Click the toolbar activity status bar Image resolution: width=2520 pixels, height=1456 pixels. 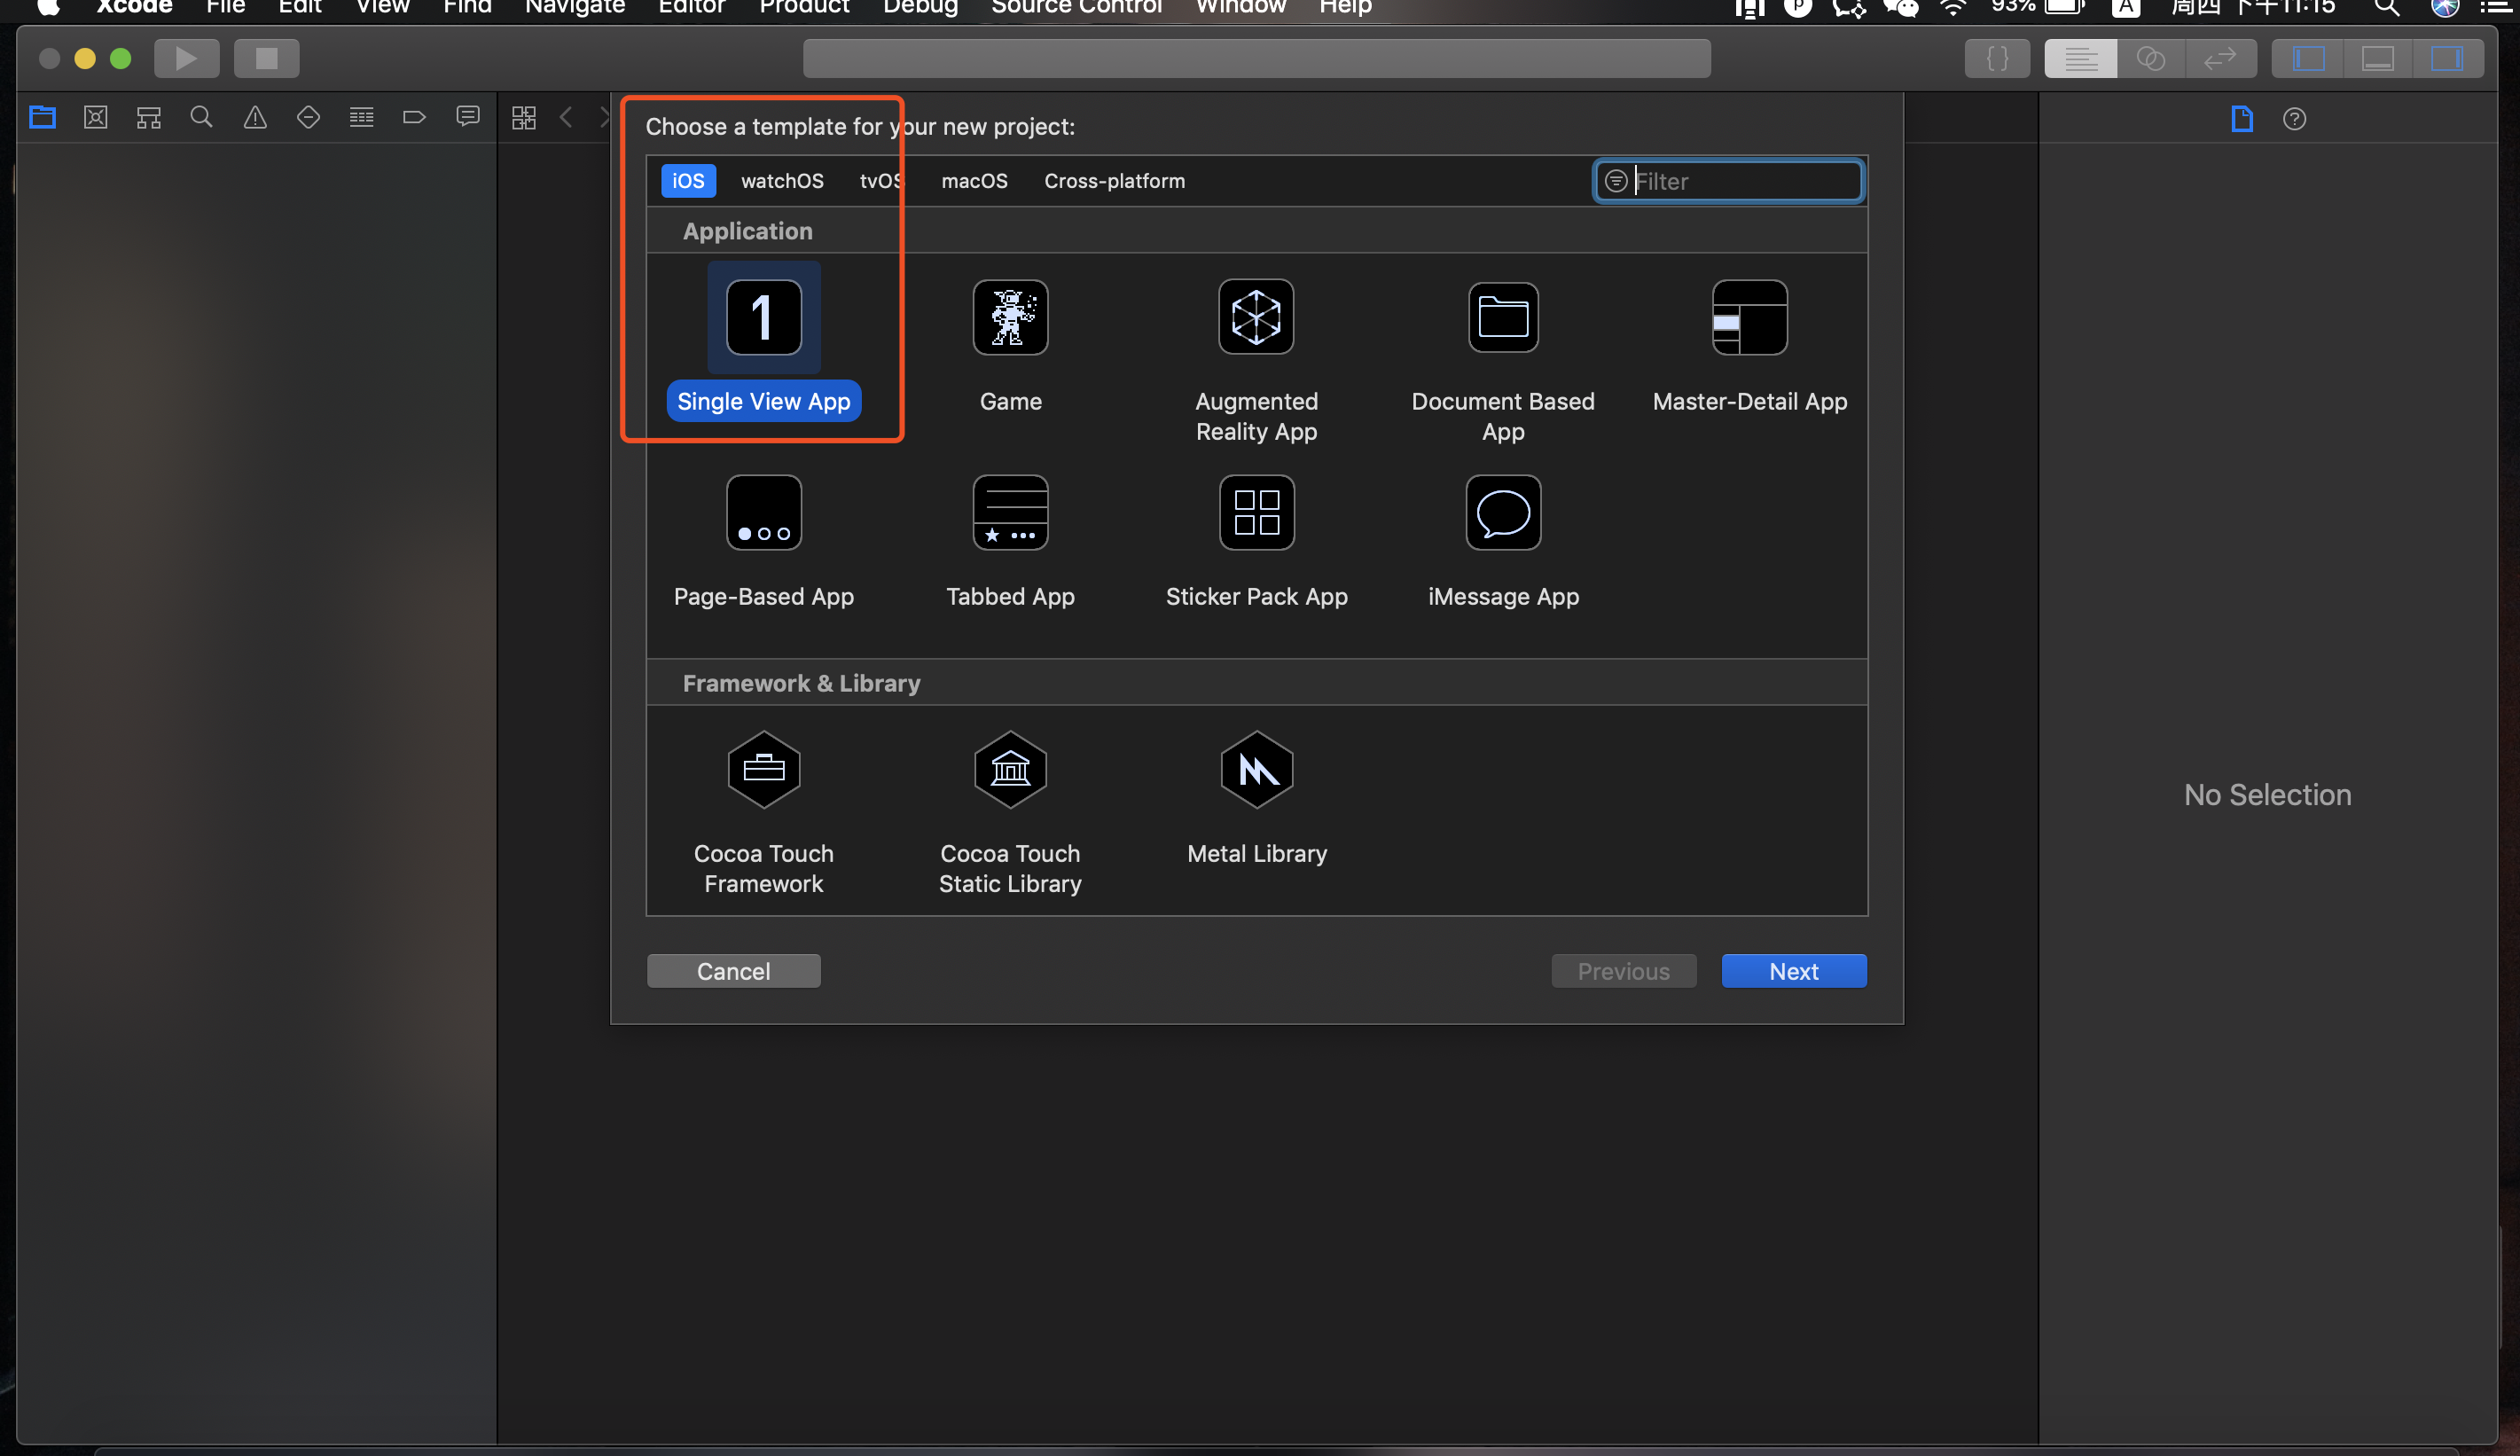click(1256, 58)
